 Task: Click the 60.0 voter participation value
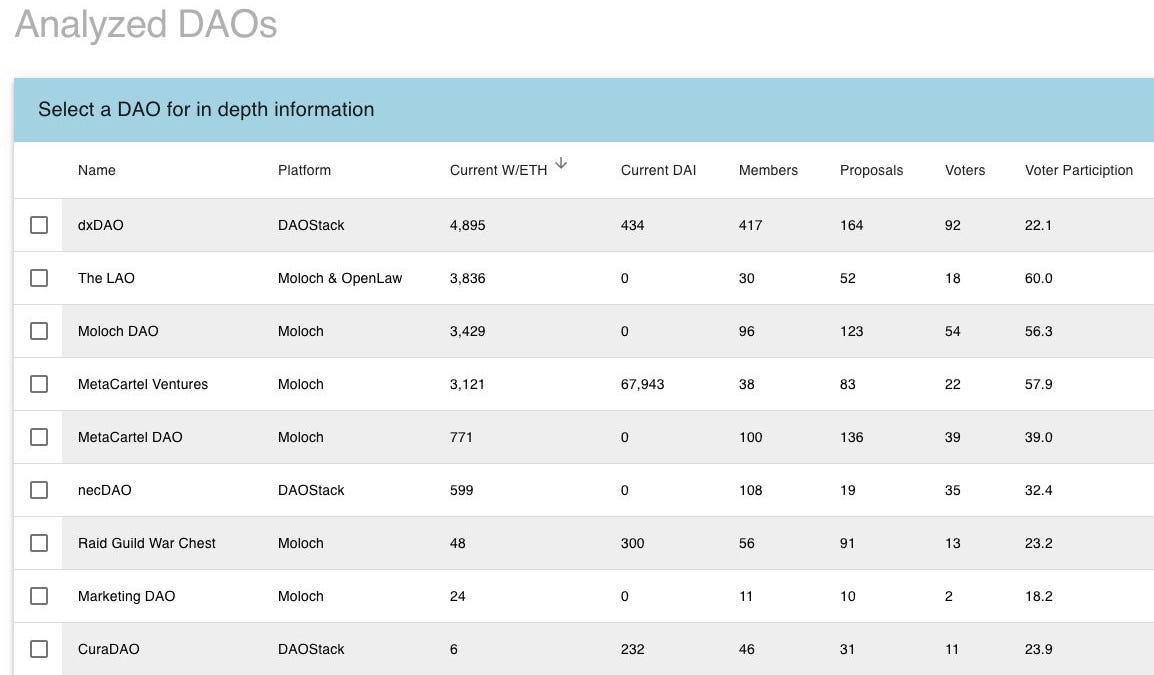(1038, 278)
